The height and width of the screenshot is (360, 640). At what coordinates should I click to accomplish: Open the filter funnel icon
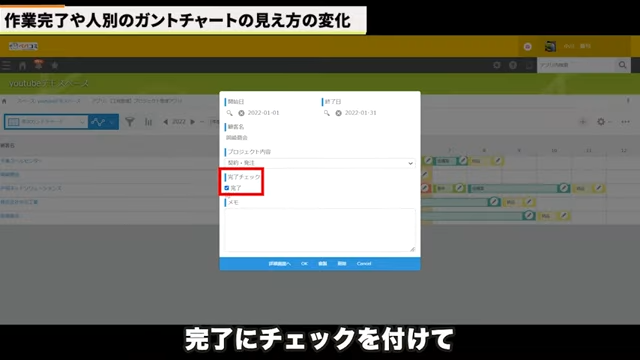coord(130,122)
